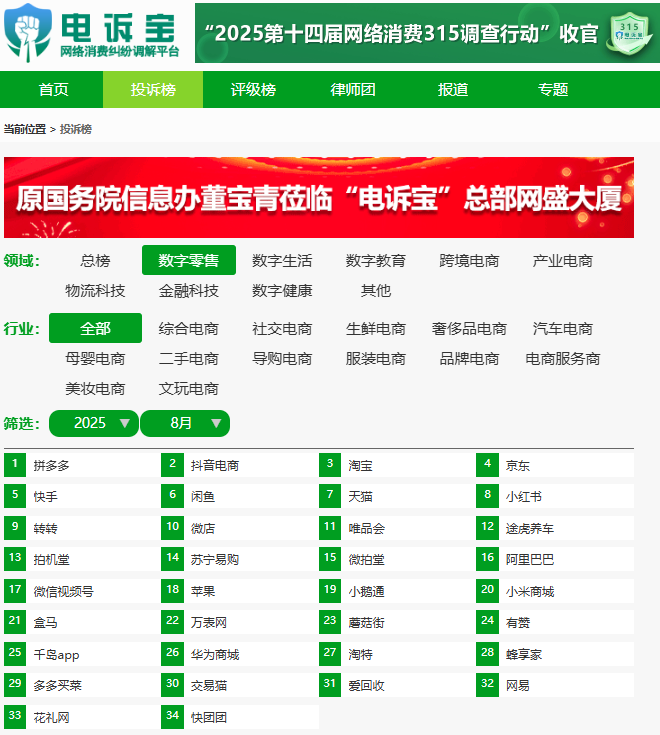
Task: Select the 物流科技 domain filter
Action: click(x=95, y=291)
